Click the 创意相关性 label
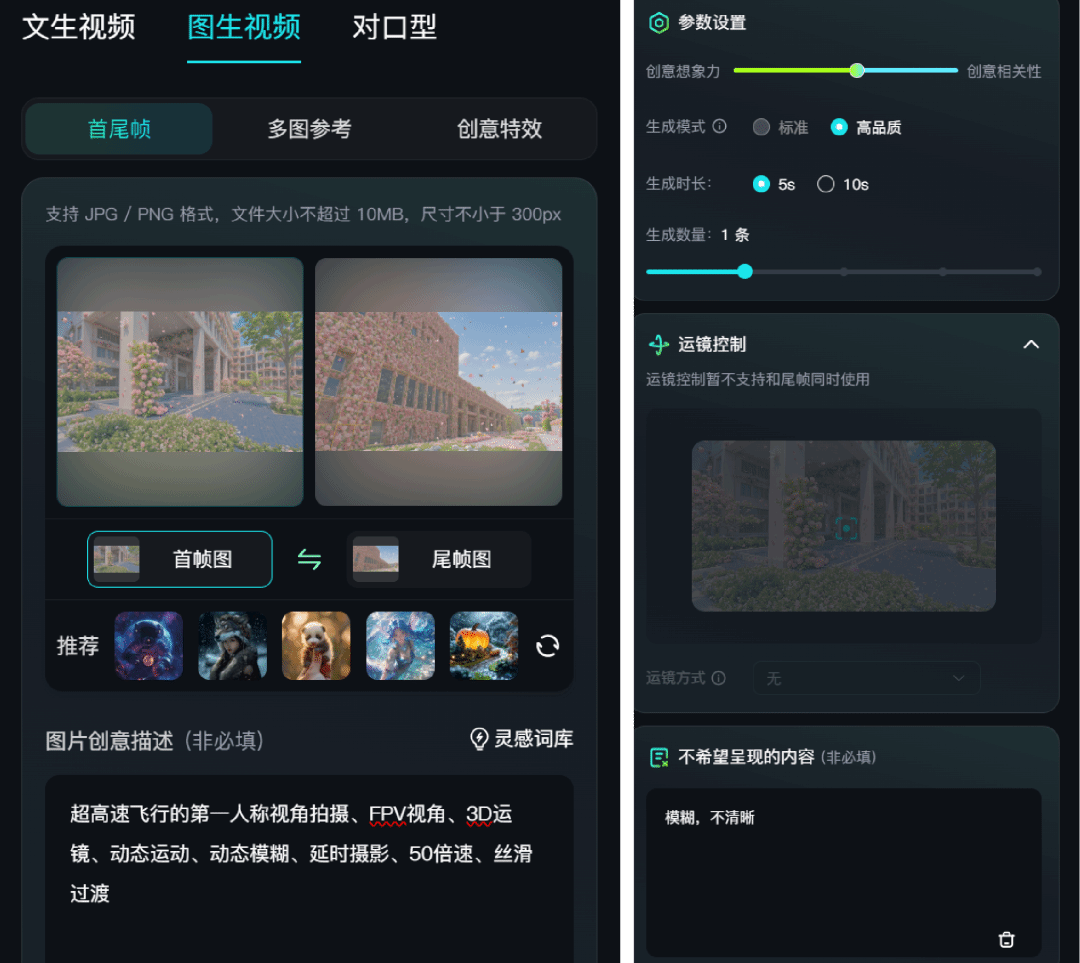Screen dimensions: 1080x963 (x=1004, y=71)
